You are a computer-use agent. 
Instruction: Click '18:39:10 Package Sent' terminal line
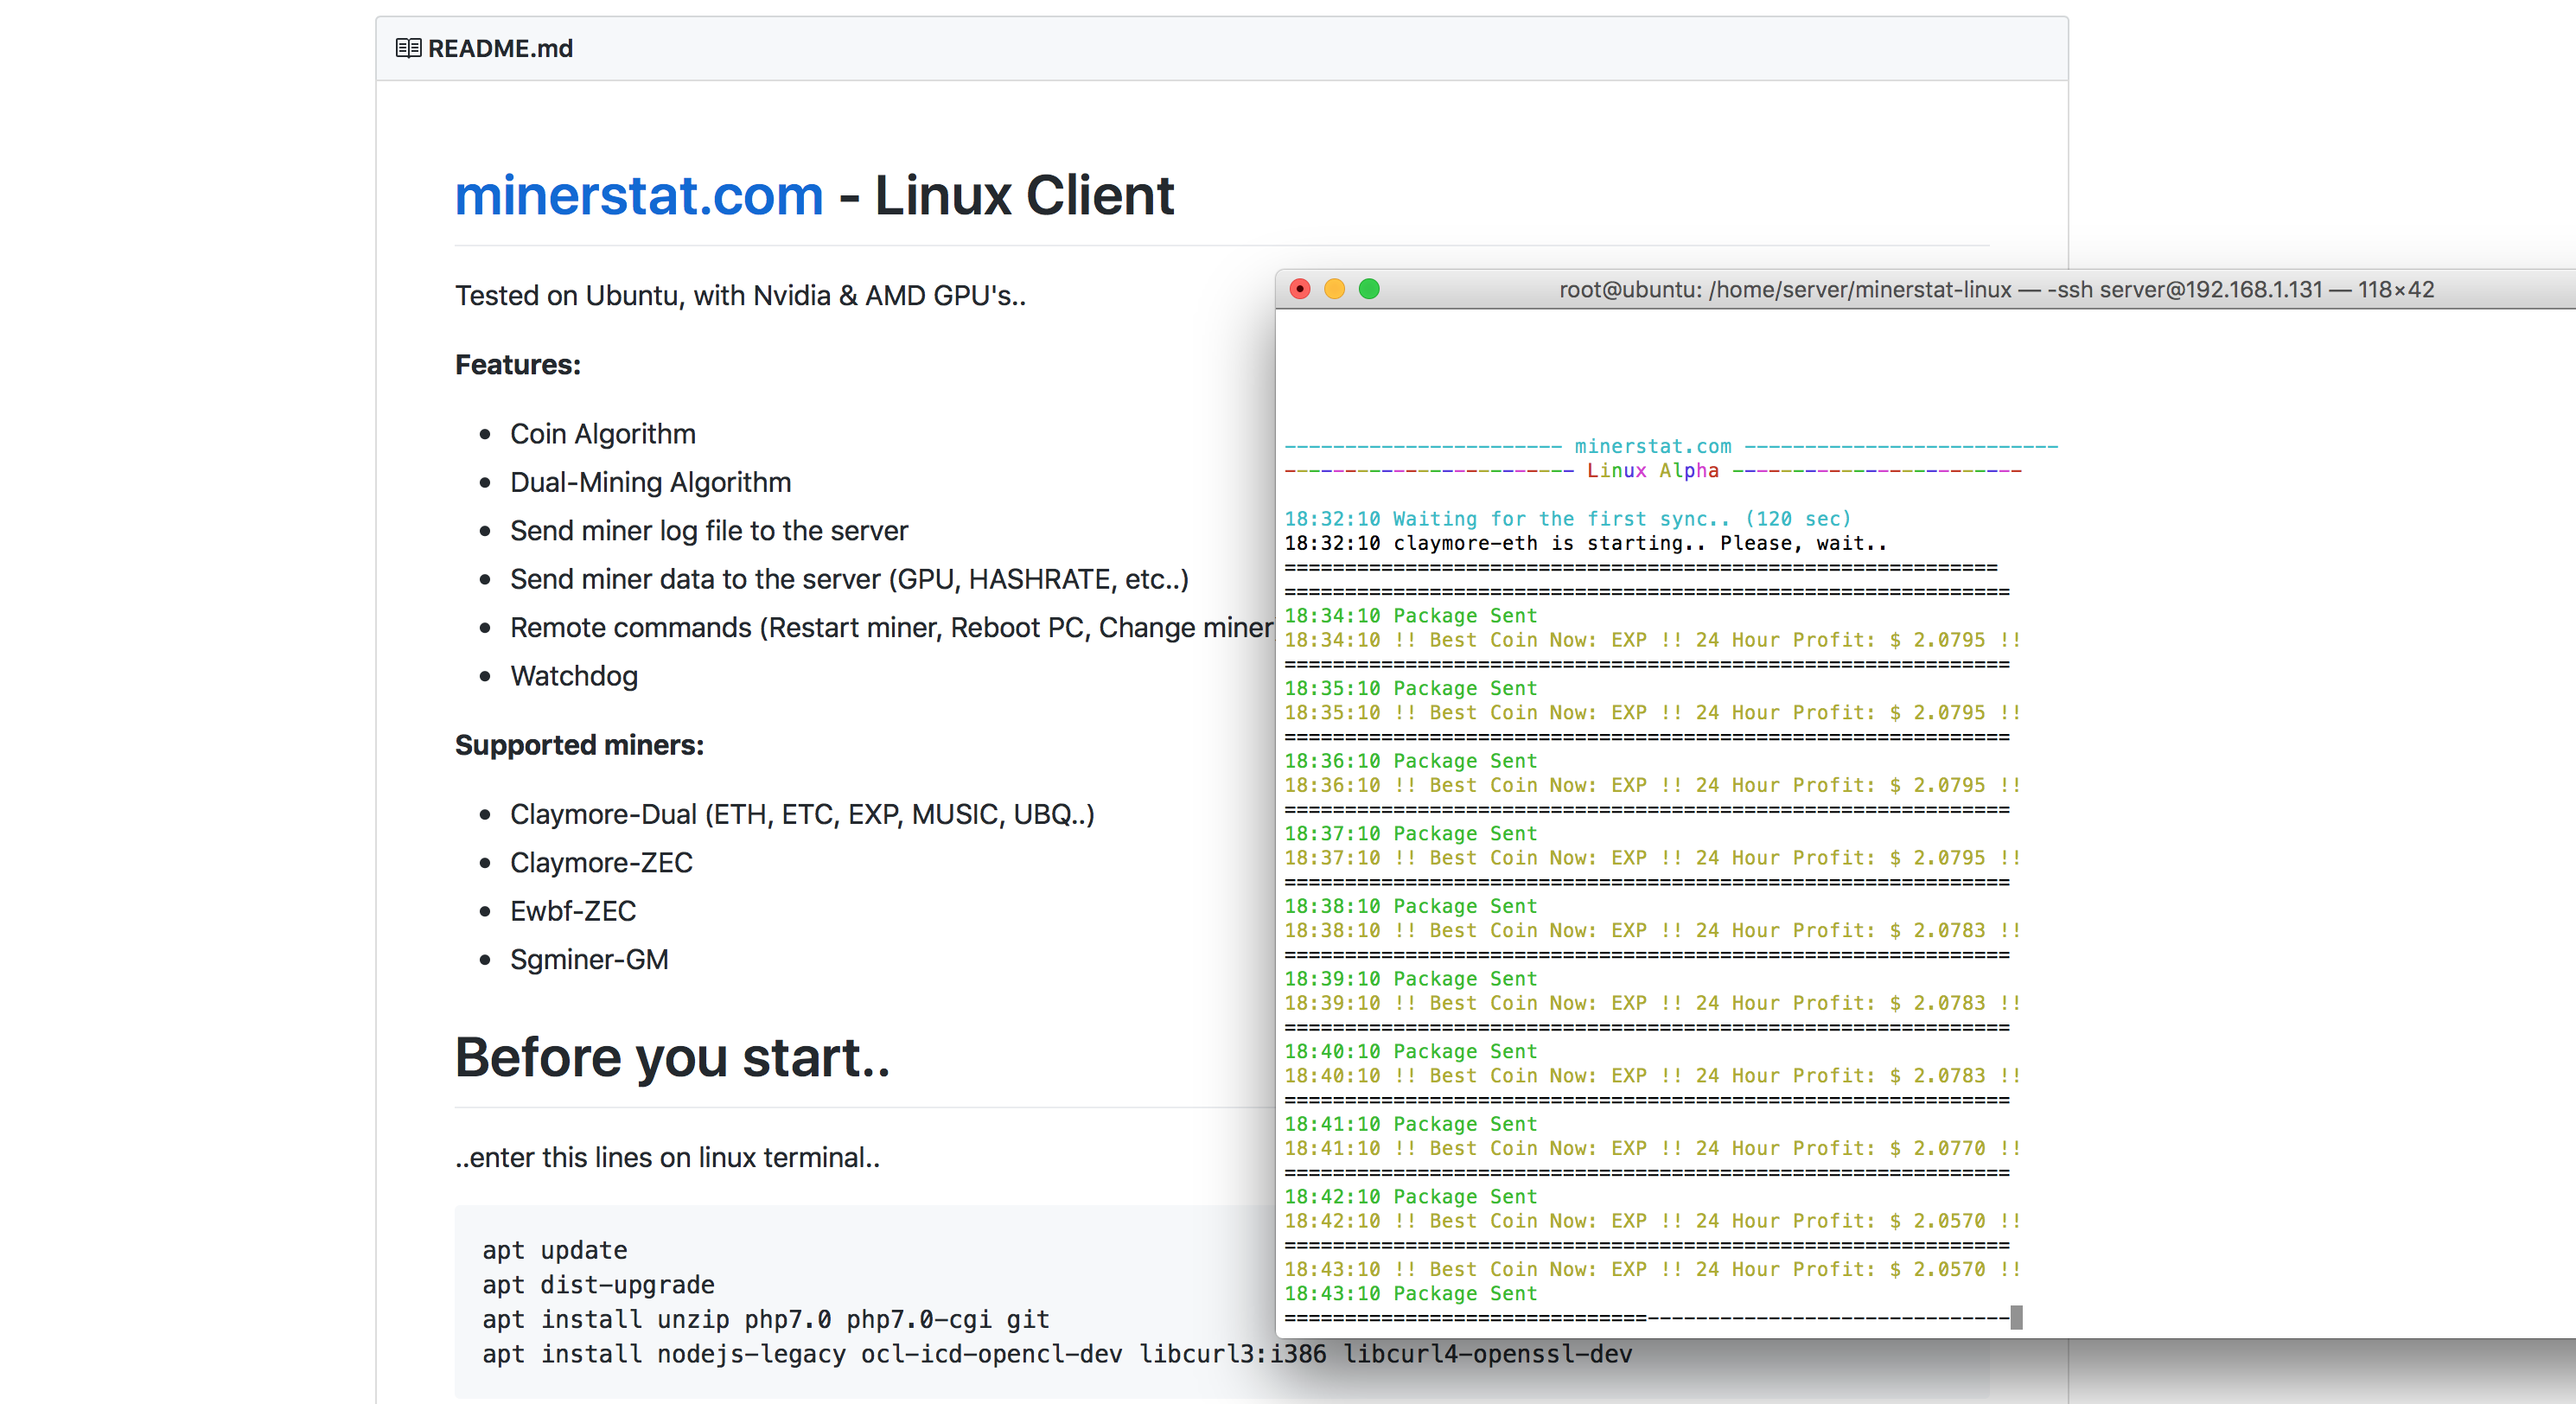[x=1410, y=978]
